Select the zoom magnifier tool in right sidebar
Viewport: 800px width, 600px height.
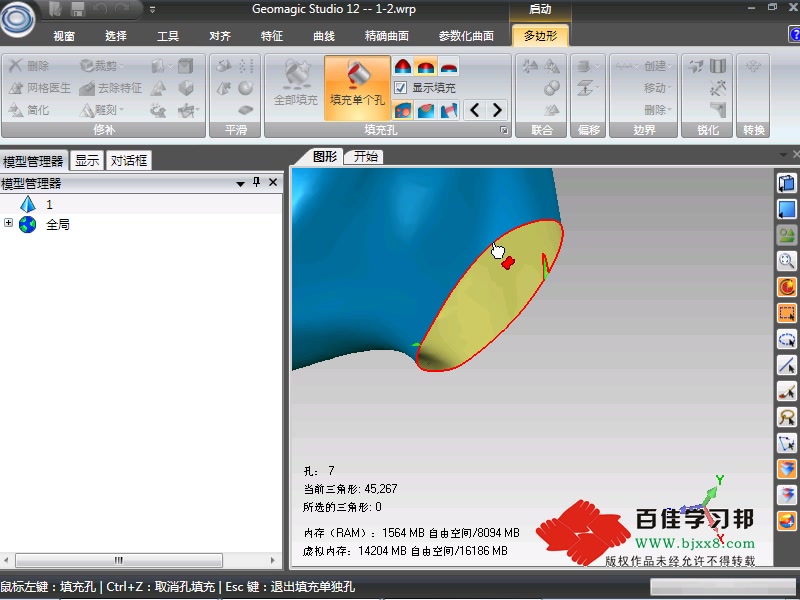(x=786, y=261)
